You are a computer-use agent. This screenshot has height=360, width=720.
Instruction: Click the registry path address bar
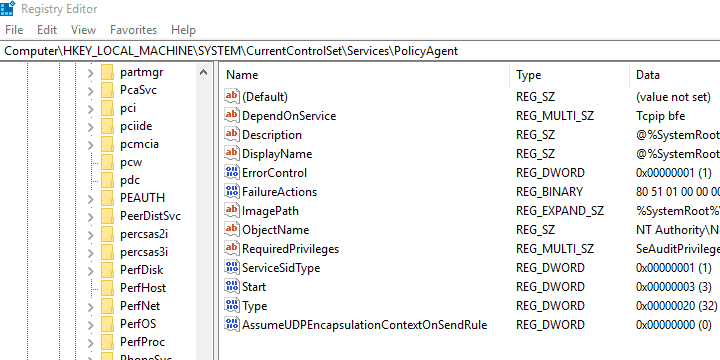[360, 51]
